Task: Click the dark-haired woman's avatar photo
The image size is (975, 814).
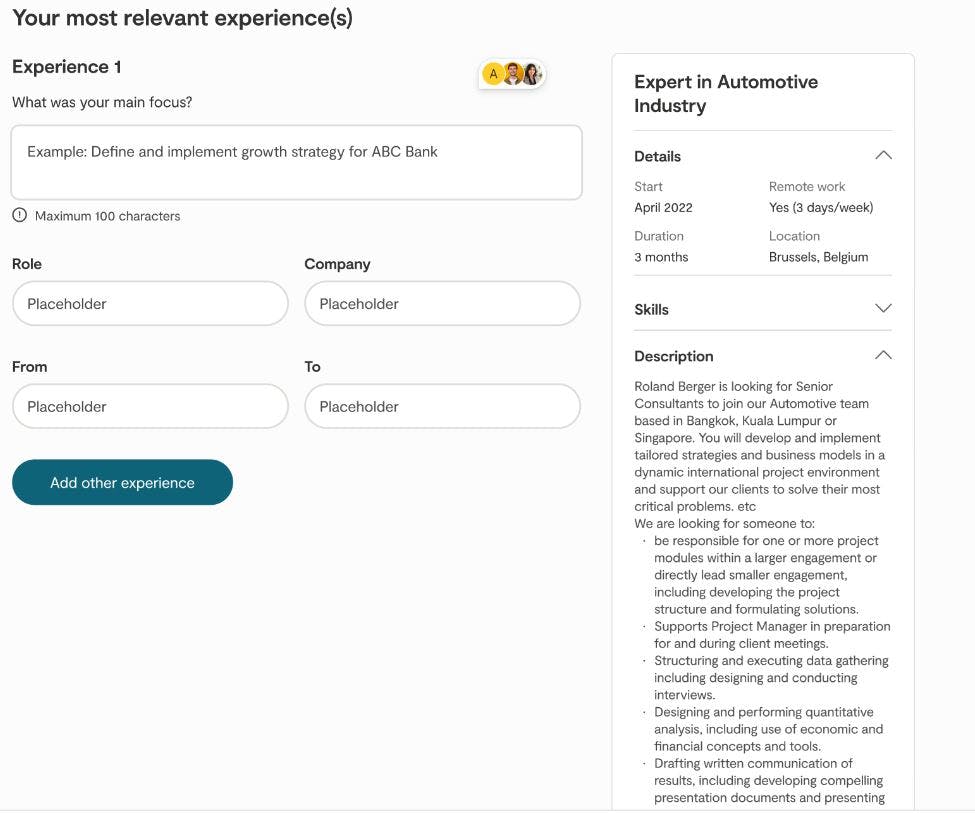Action: click(x=531, y=74)
